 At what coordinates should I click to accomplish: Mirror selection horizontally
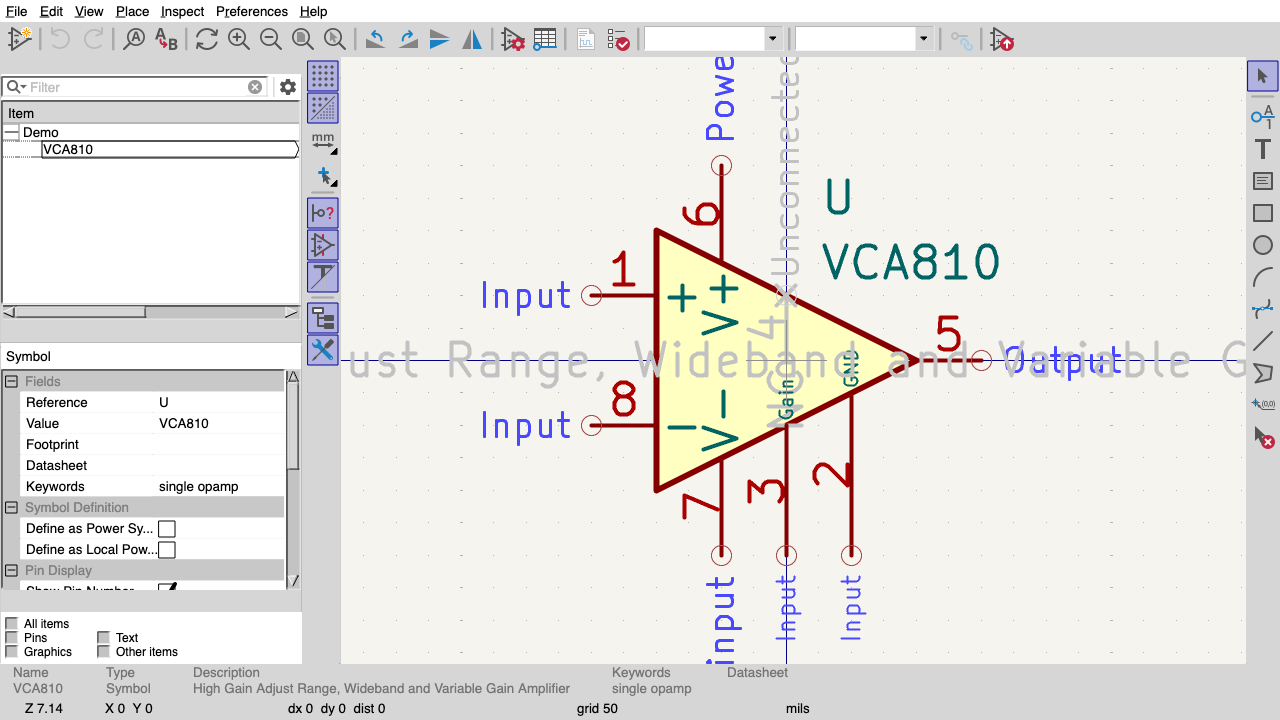472,39
